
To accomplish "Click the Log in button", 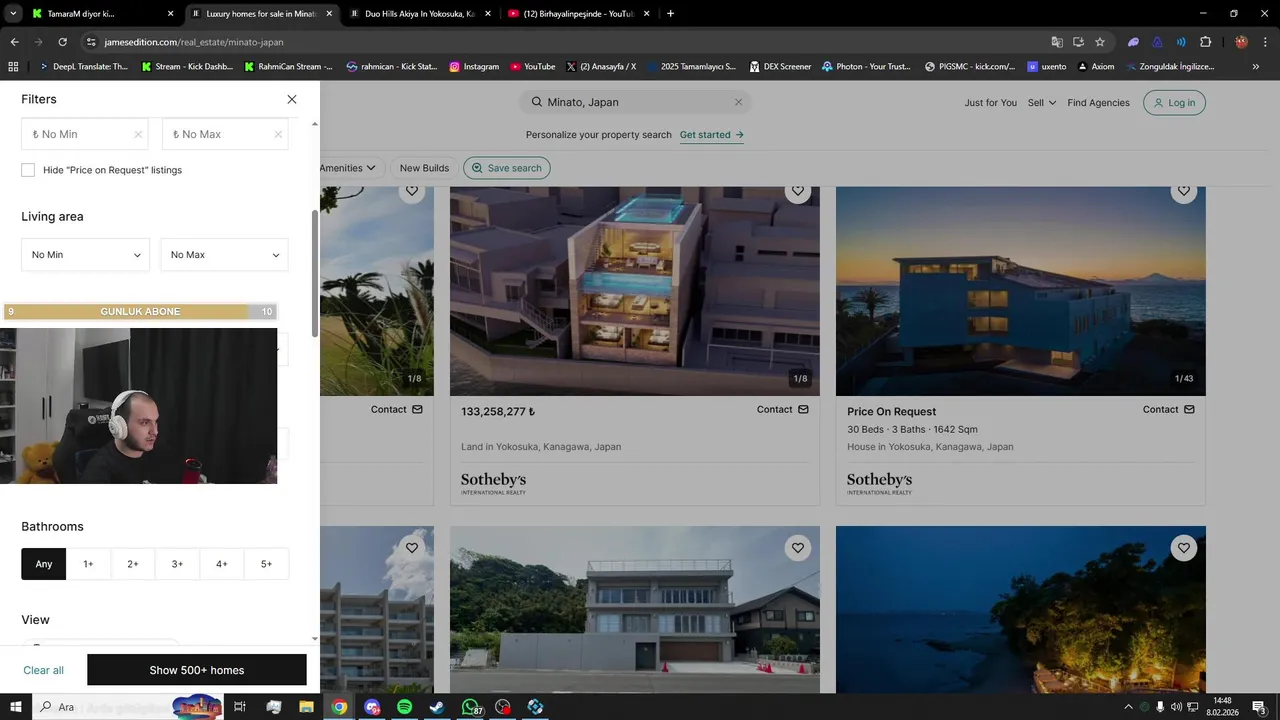I will pyautogui.click(x=1174, y=103).
